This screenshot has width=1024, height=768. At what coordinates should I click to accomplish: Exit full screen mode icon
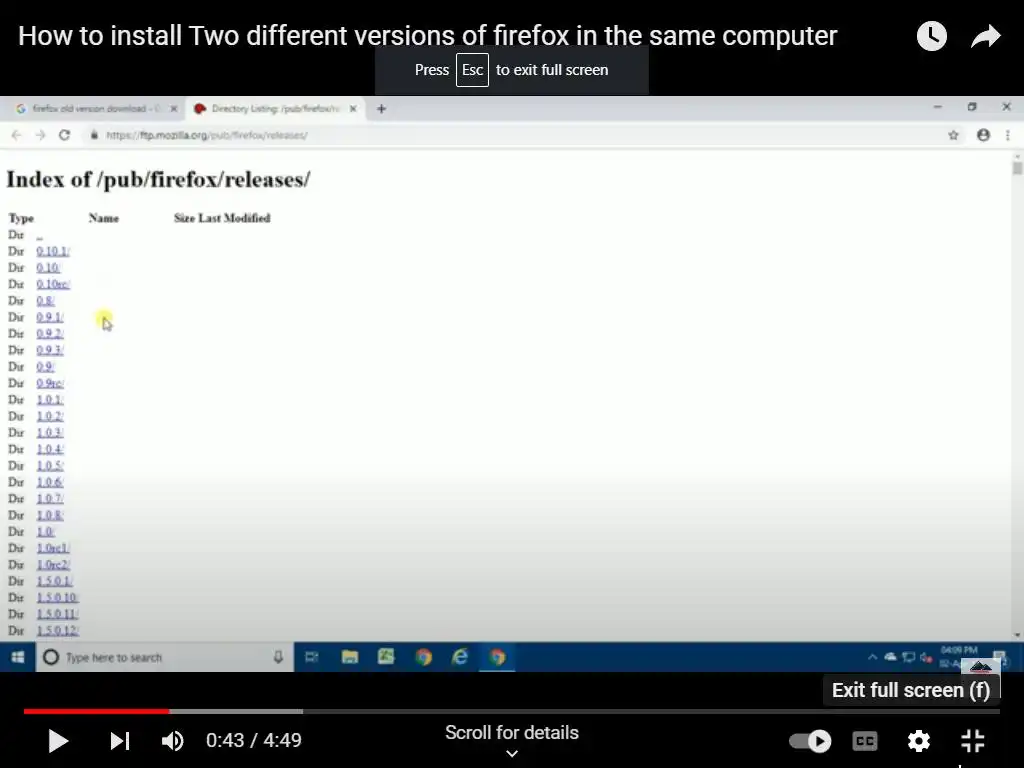click(x=973, y=741)
